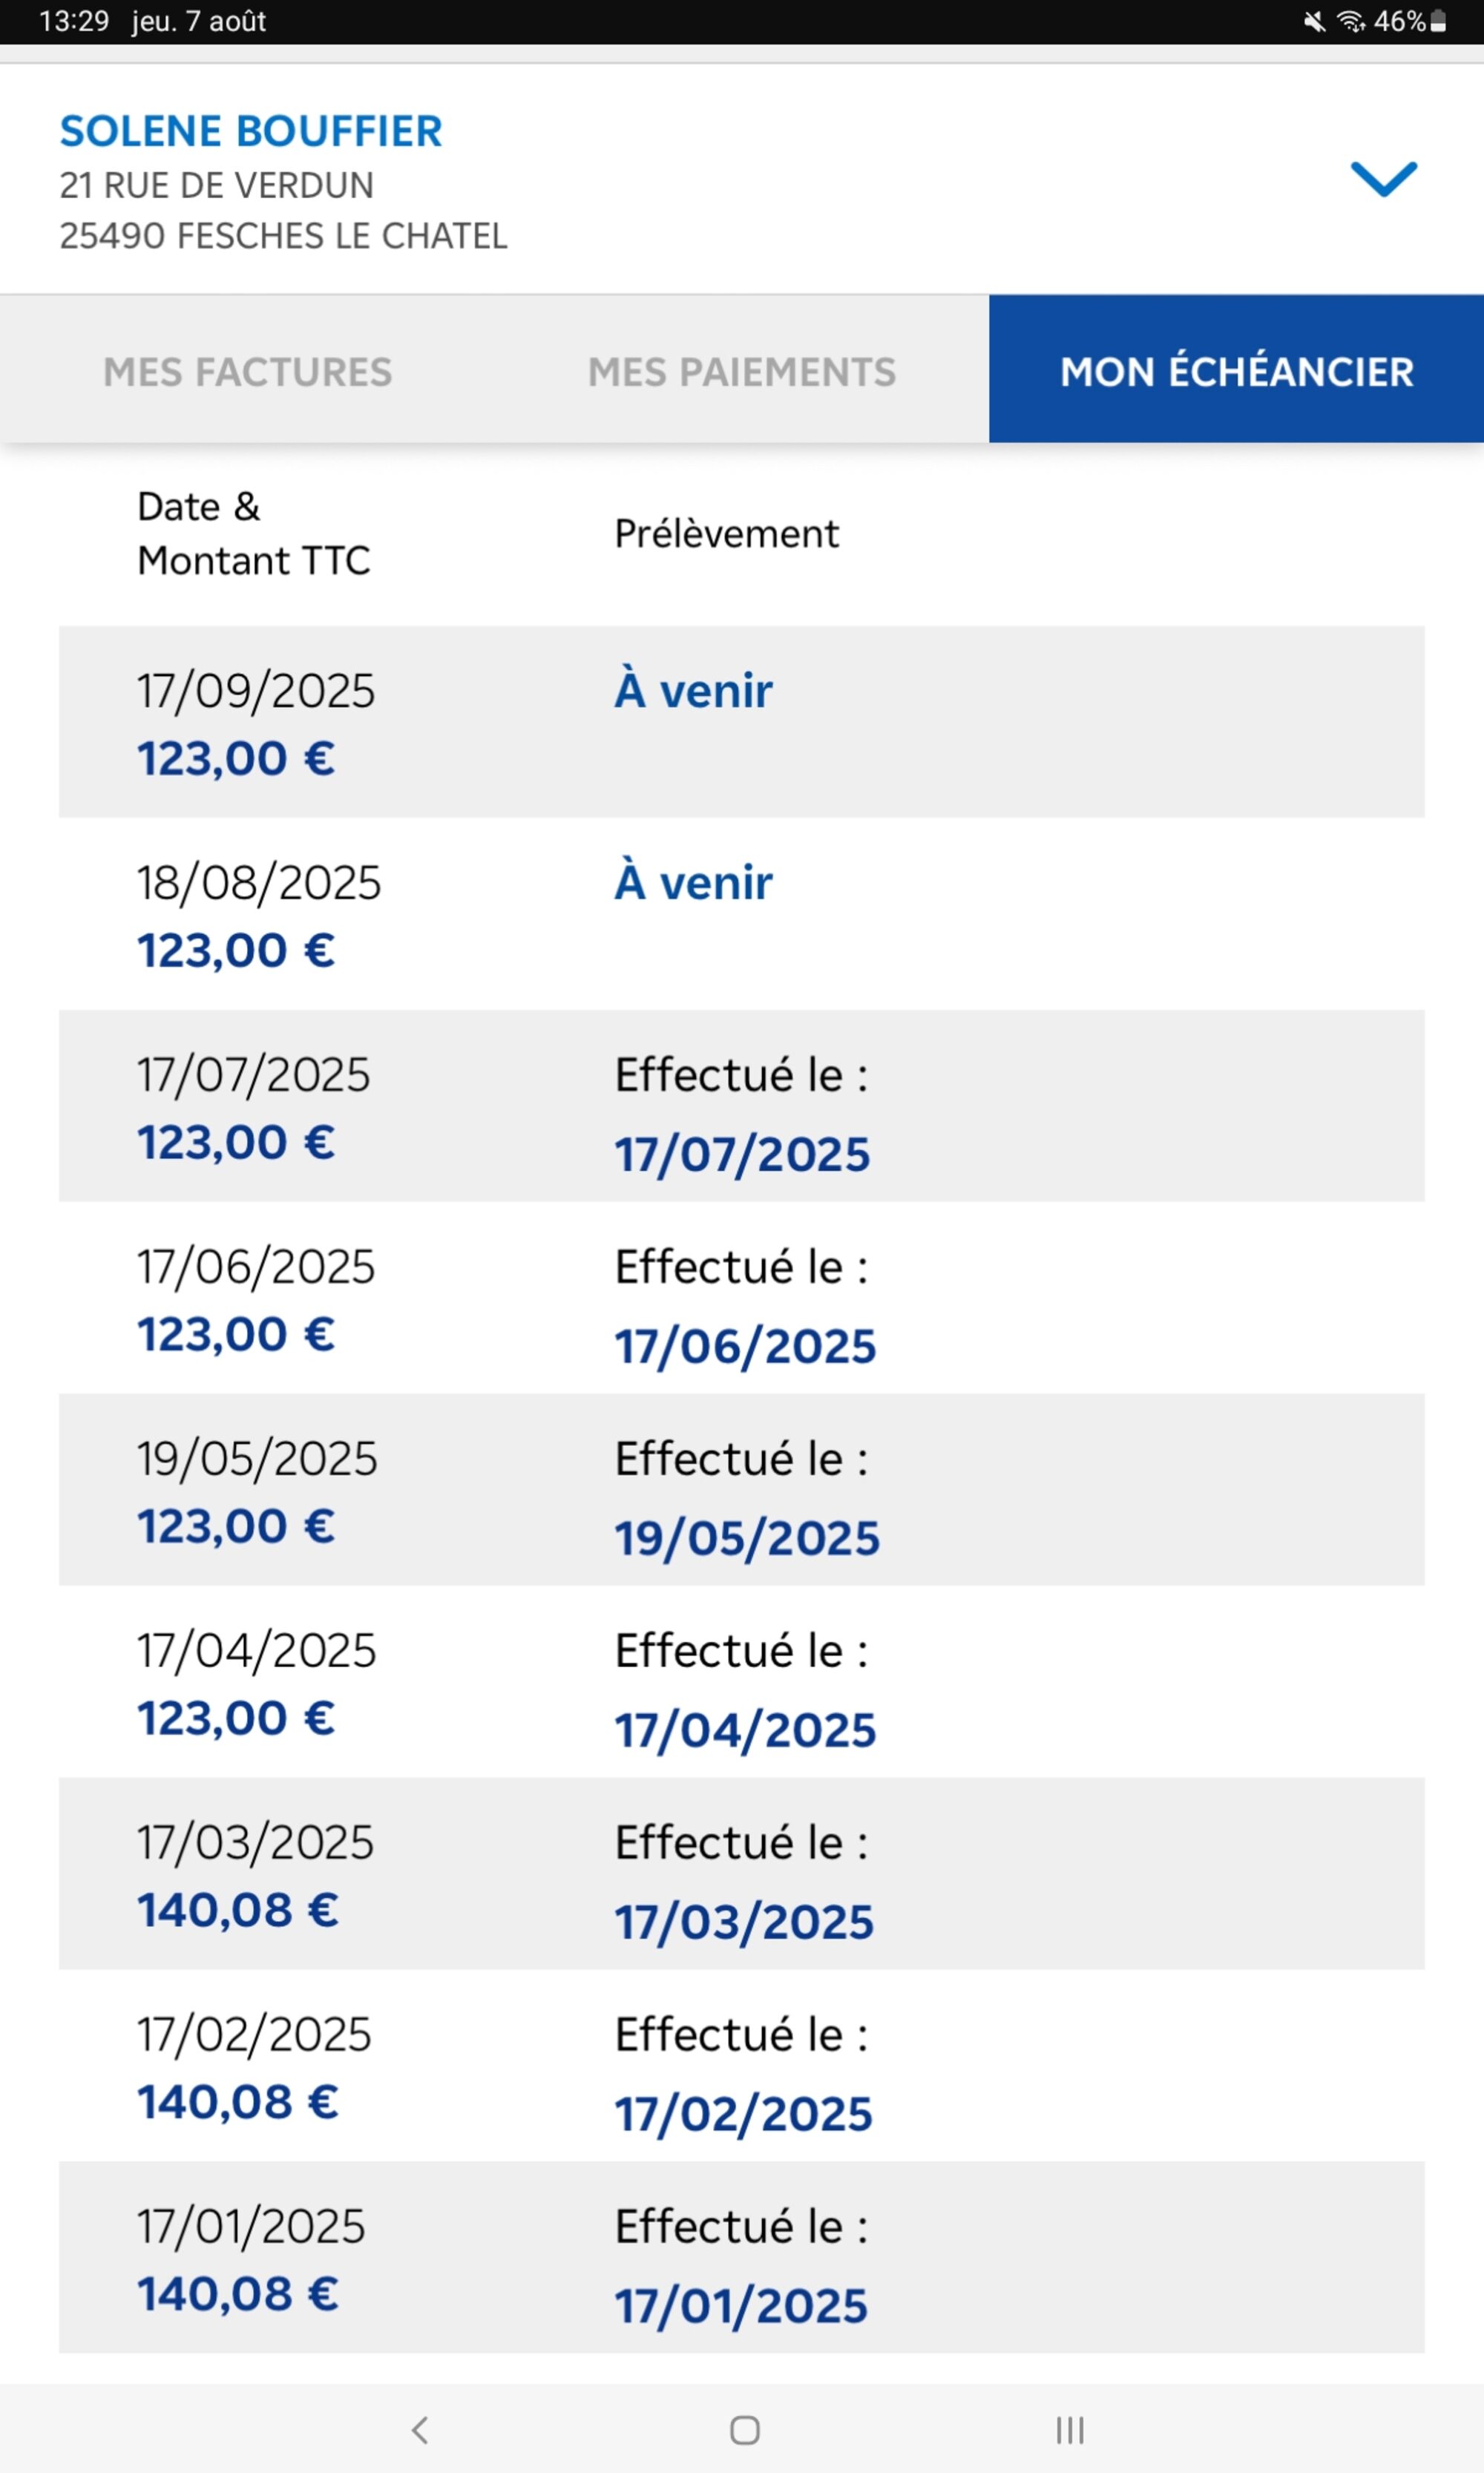The height and width of the screenshot is (2473, 1484).
Task: Select the 19/05/2025 installment row
Action: 741,1490
